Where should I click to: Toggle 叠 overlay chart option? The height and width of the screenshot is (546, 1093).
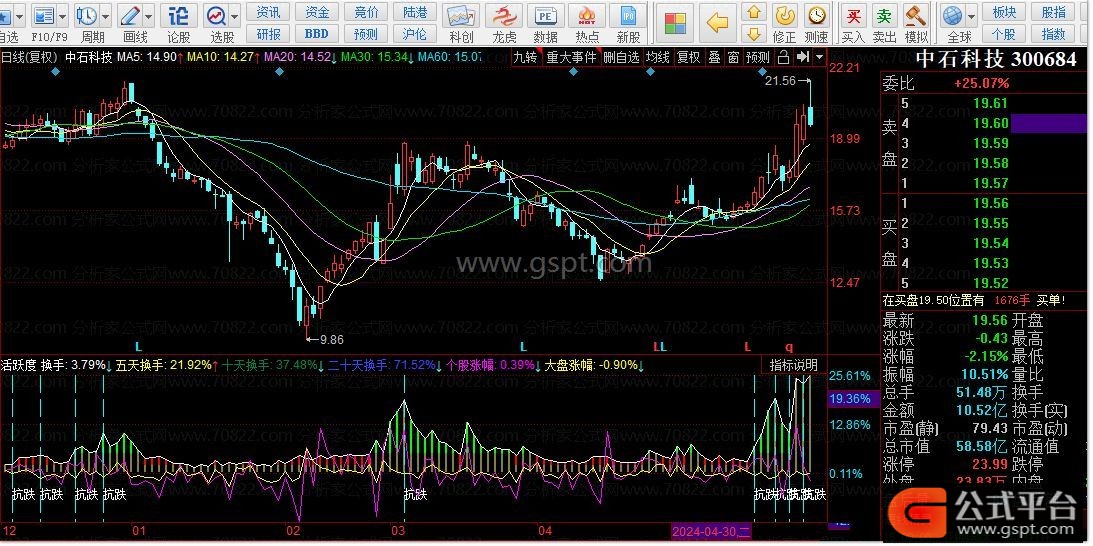714,57
